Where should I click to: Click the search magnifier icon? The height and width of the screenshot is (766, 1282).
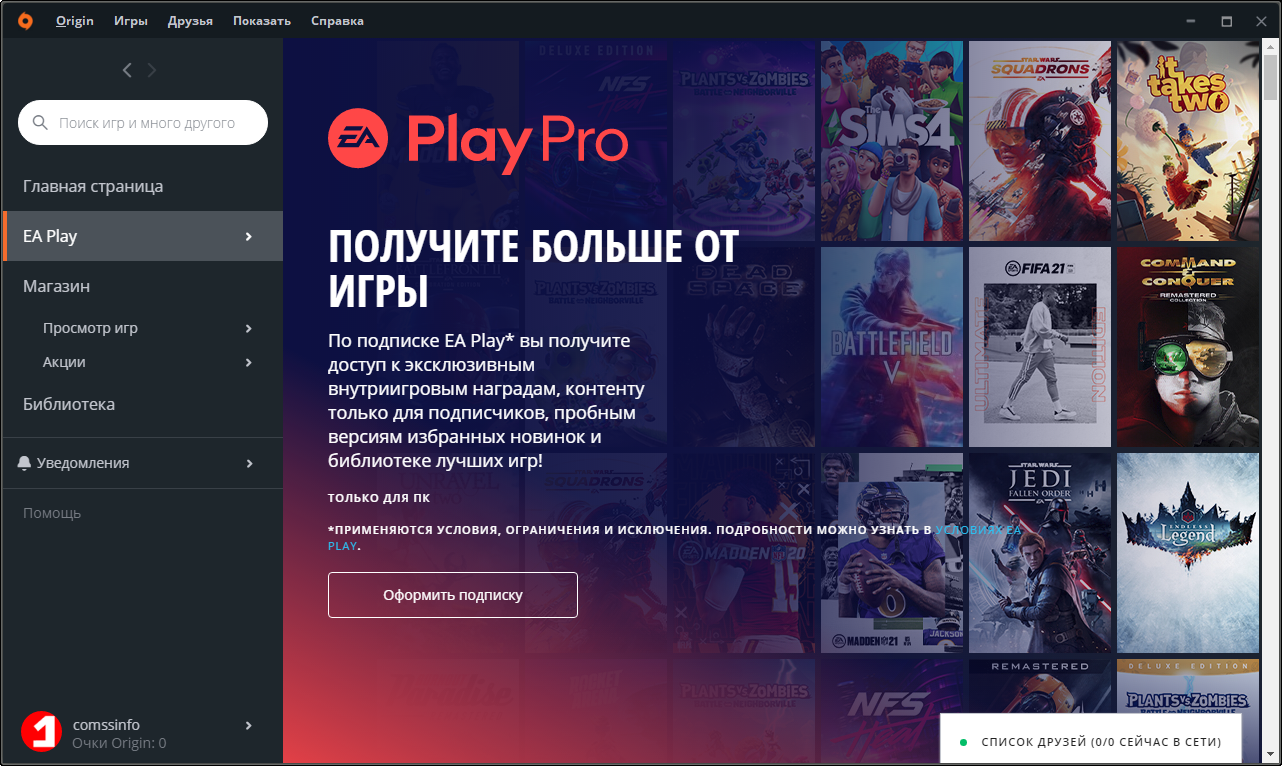click(x=40, y=123)
